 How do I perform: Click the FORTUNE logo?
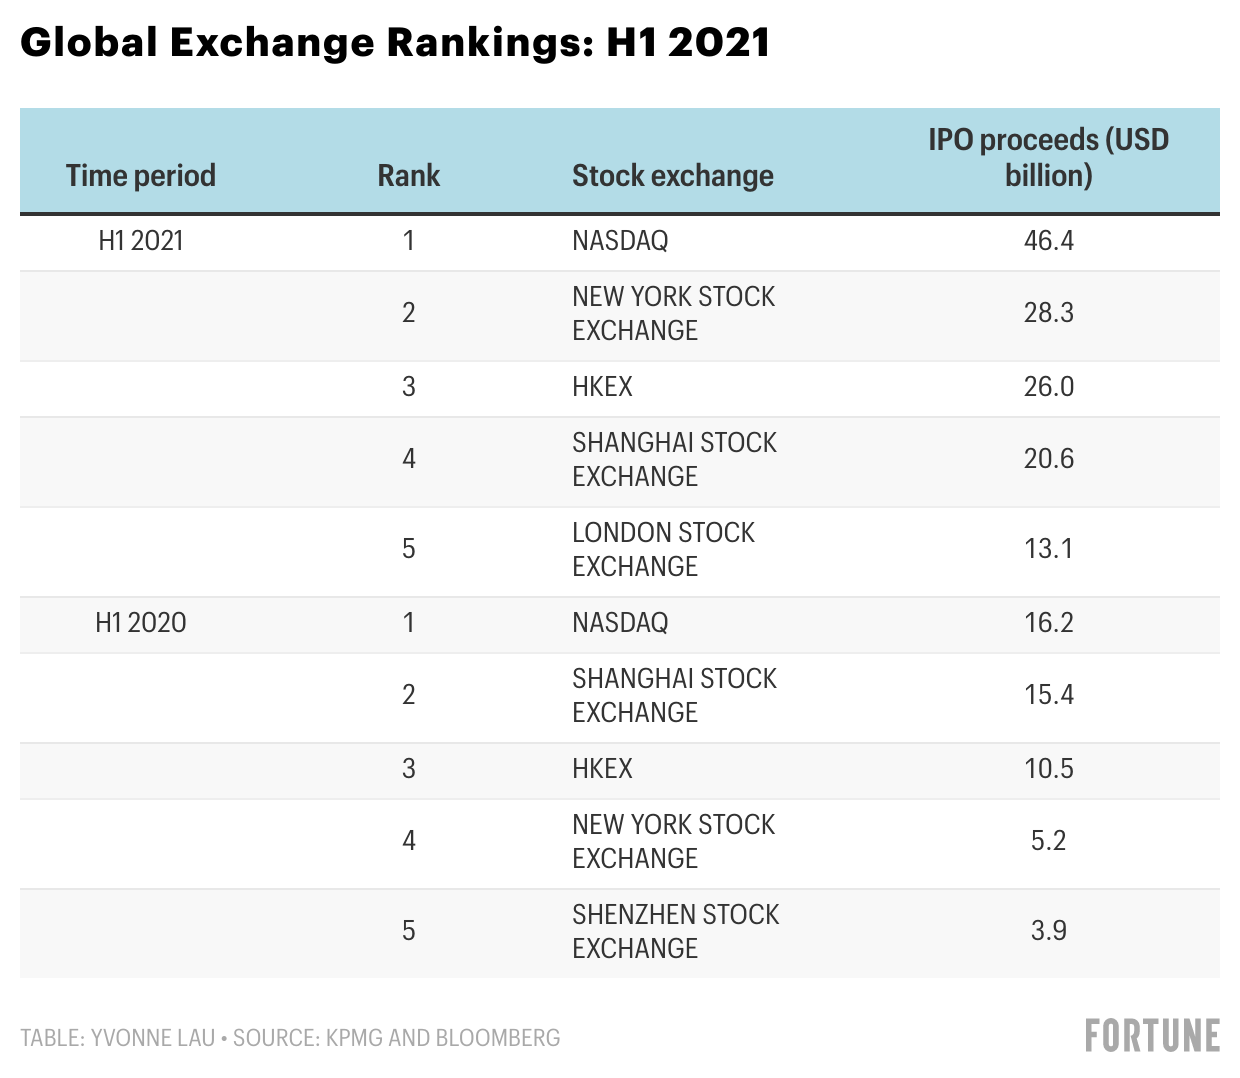coord(1152,1036)
